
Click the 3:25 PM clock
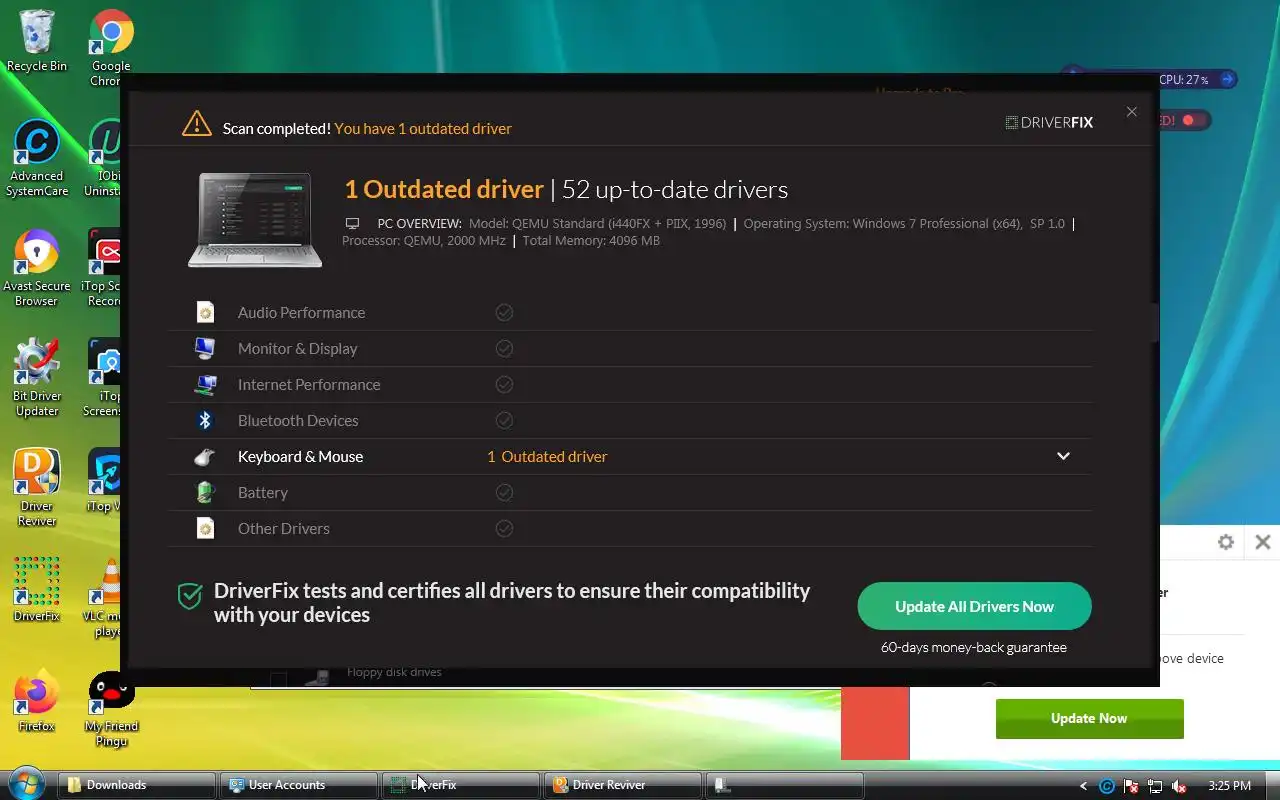1229,786
